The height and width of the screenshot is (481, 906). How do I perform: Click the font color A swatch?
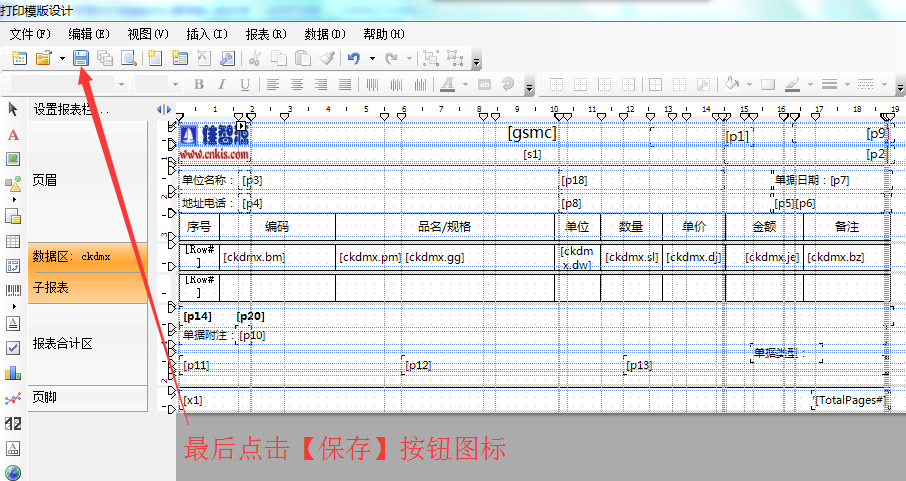click(x=447, y=84)
